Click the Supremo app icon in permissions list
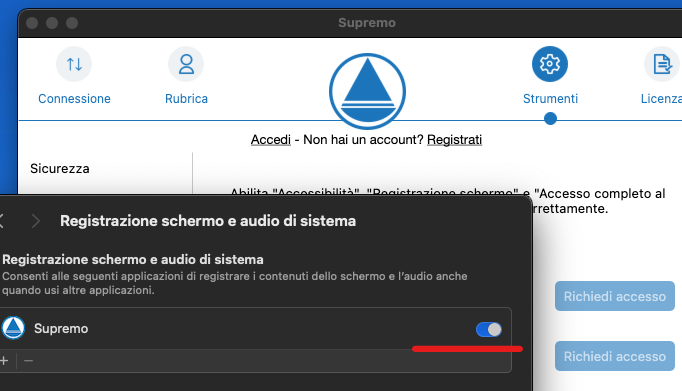The width and height of the screenshot is (682, 391). click(13, 328)
